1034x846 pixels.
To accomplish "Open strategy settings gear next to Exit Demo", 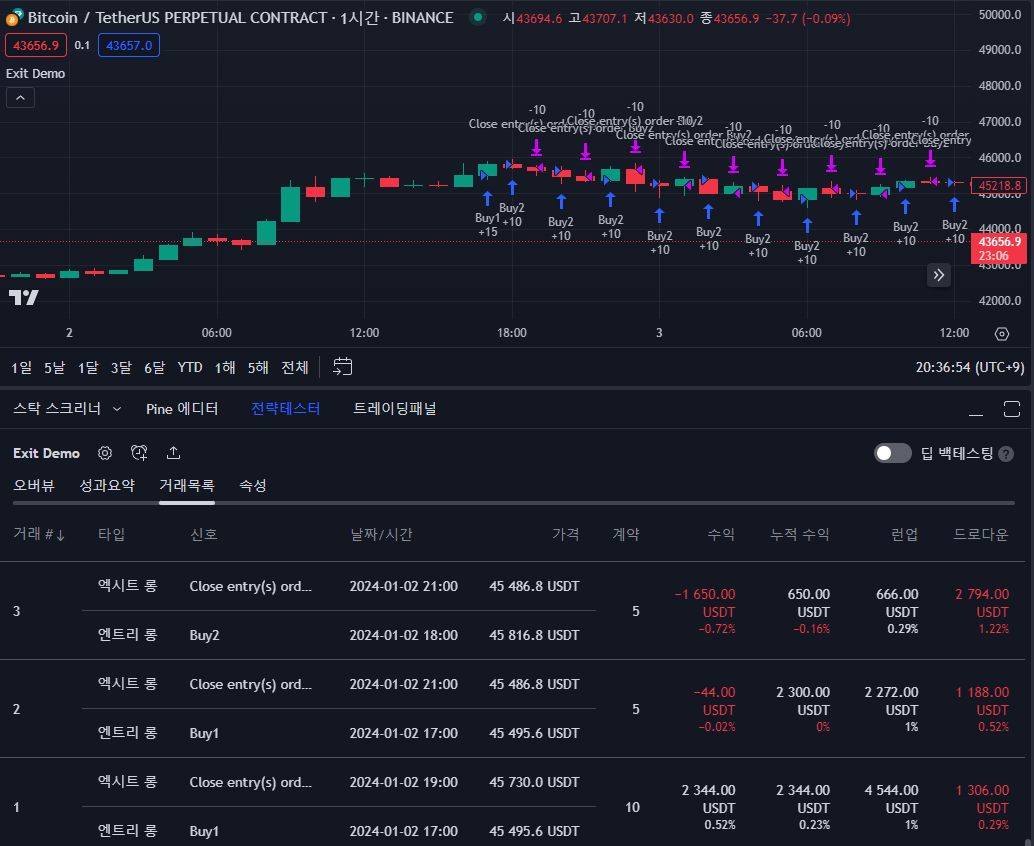I will 105,453.
